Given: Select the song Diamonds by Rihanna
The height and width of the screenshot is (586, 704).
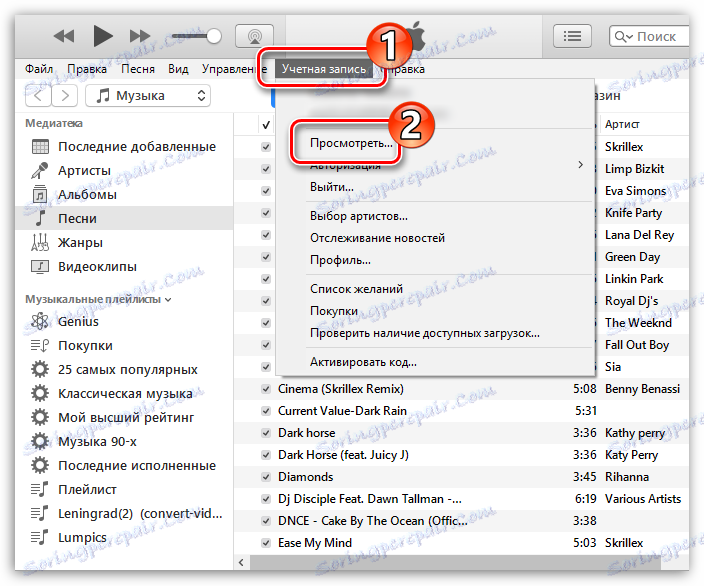Looking at the screenshot, I should coord(306,477).
